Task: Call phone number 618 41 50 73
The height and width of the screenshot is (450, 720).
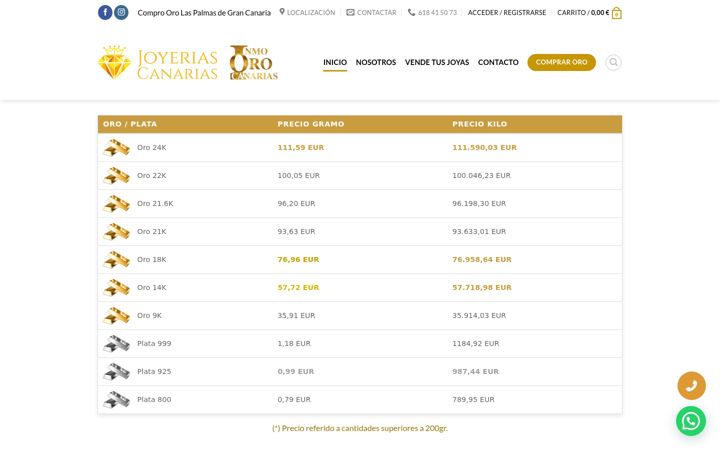Action: coord(432,12)
